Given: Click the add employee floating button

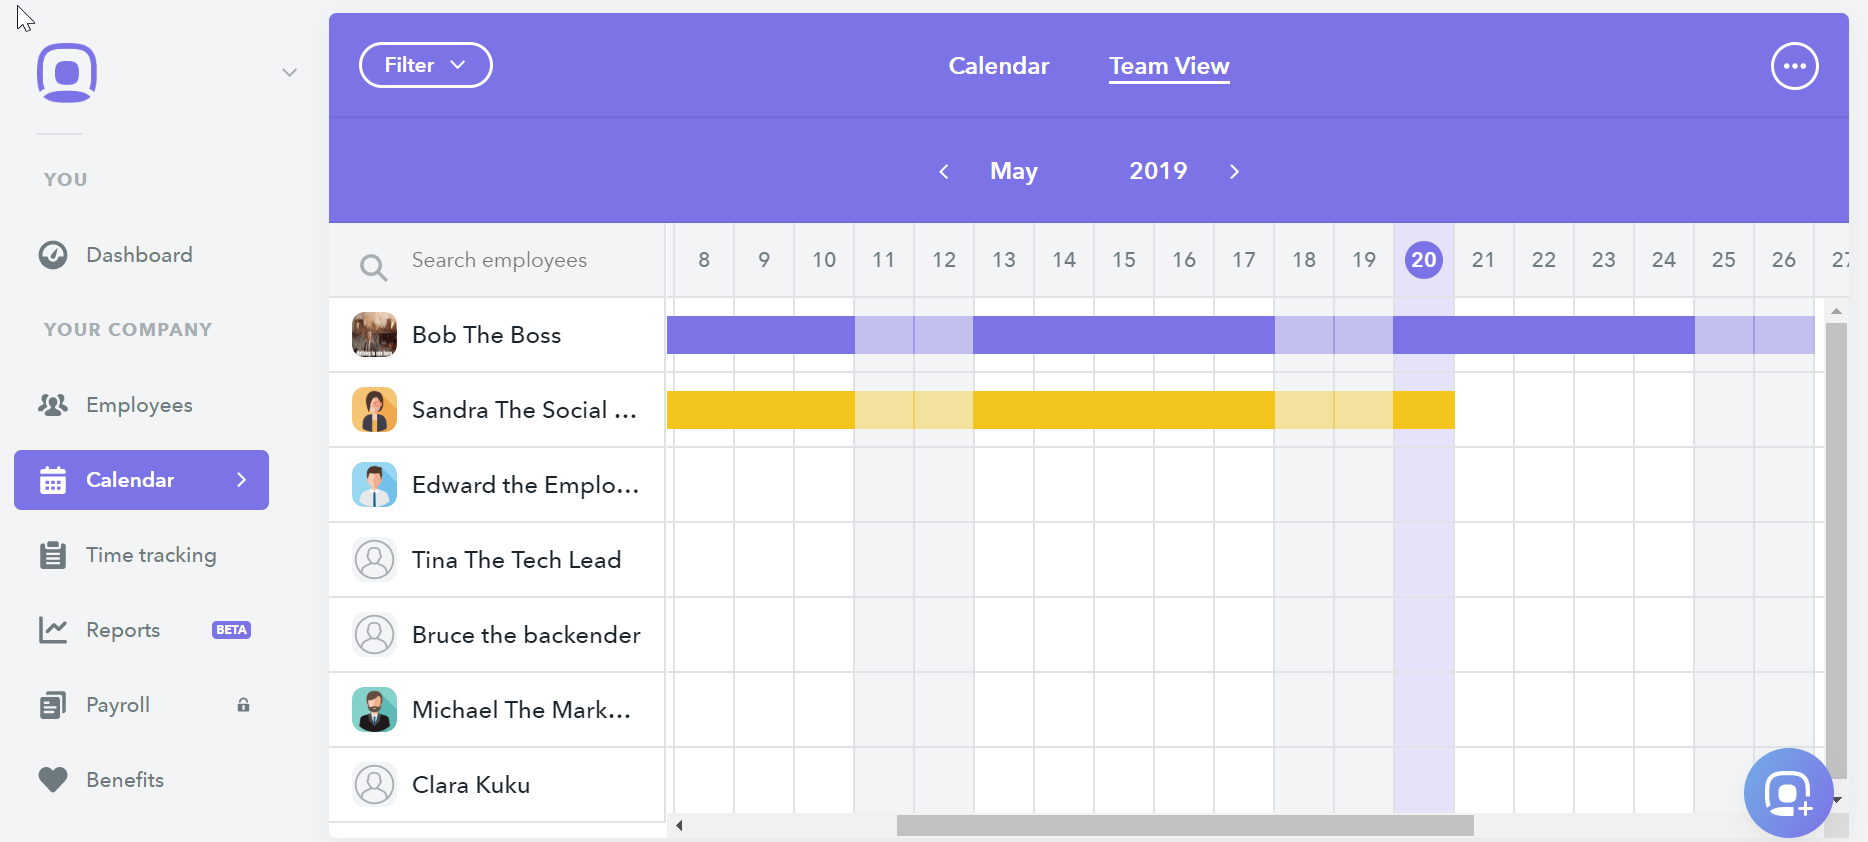Looking at the screenshot, I should tap(1788, 794).
